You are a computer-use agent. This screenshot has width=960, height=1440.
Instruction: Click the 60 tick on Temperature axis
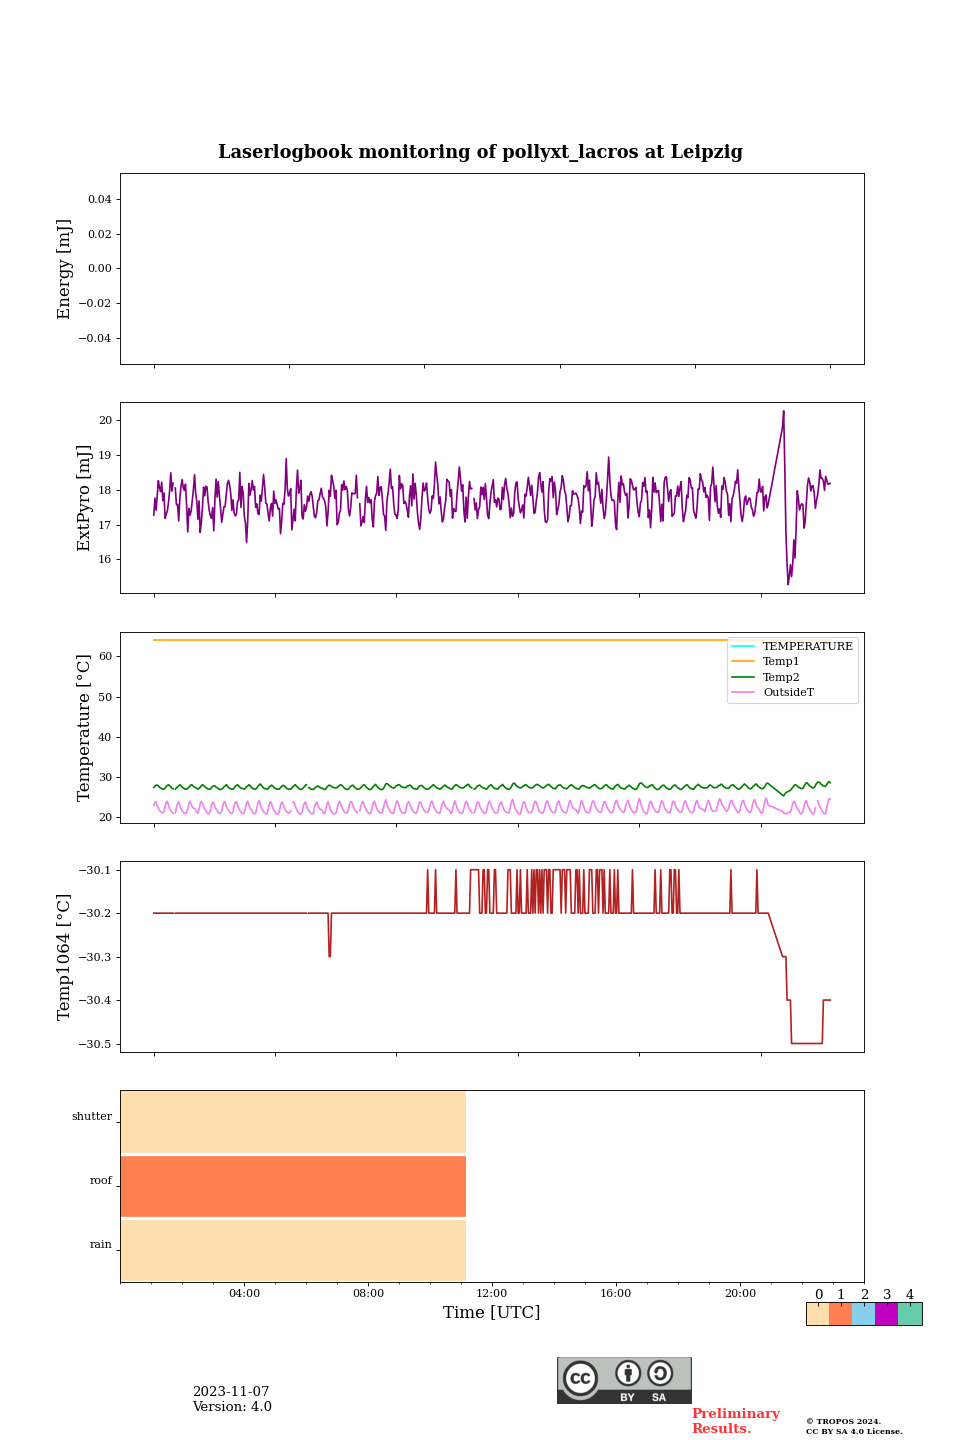coord(105,657)
